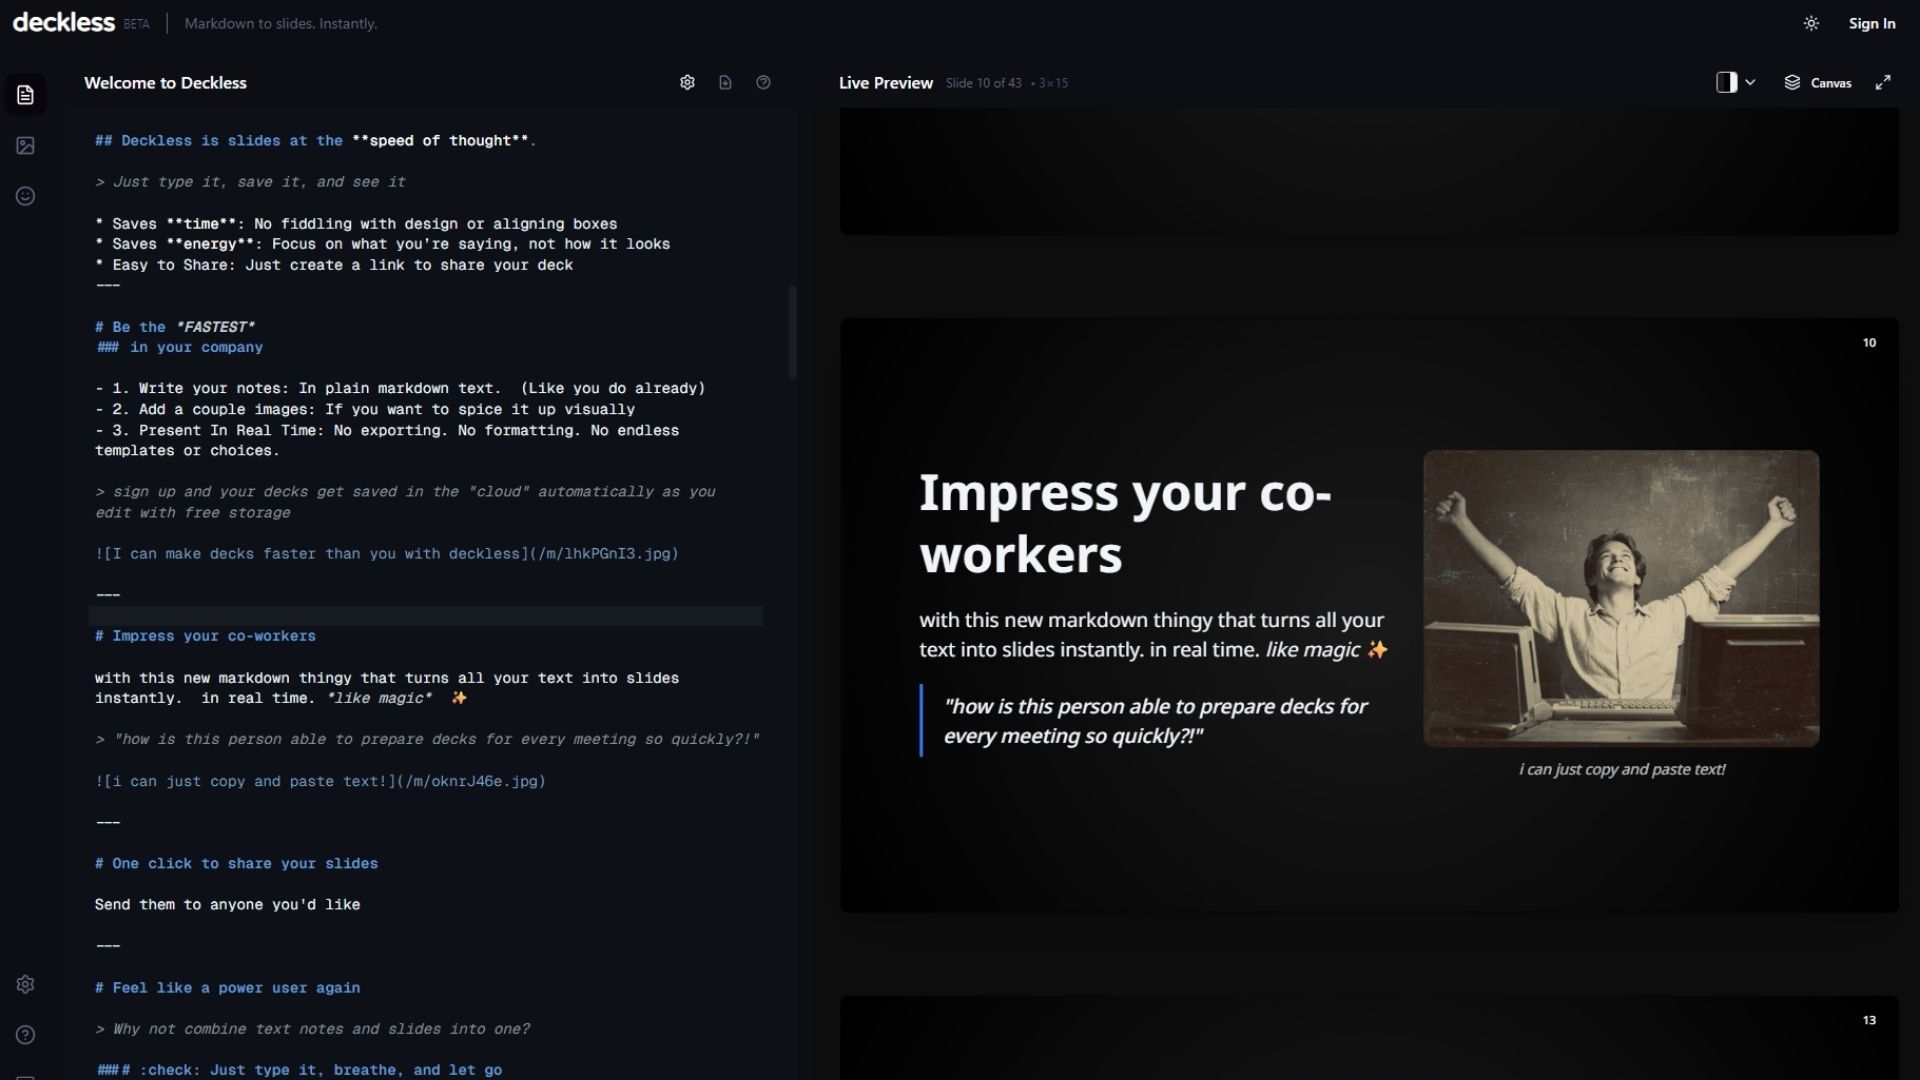Open settings gear at bottom of sidebar
The height and width of the screenshot is (1080, 1920).
26,984
